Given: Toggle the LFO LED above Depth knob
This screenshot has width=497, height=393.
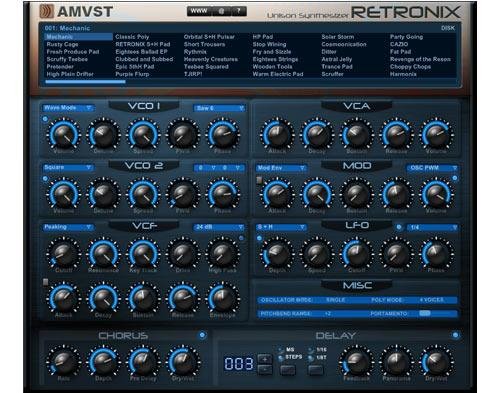Looking at the screenshot, I should pos(259,238).
